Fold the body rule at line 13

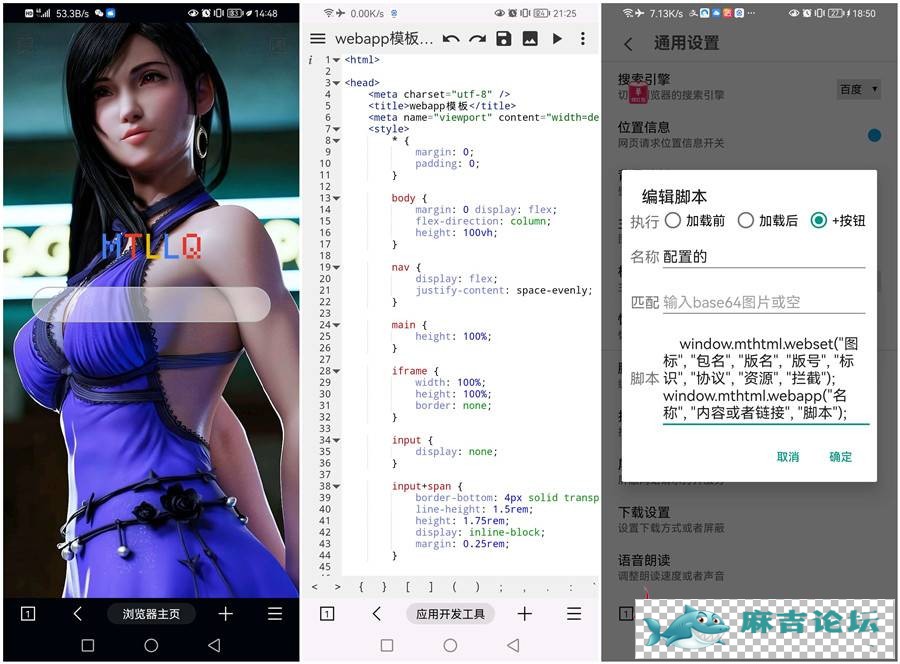pos(336,198)
